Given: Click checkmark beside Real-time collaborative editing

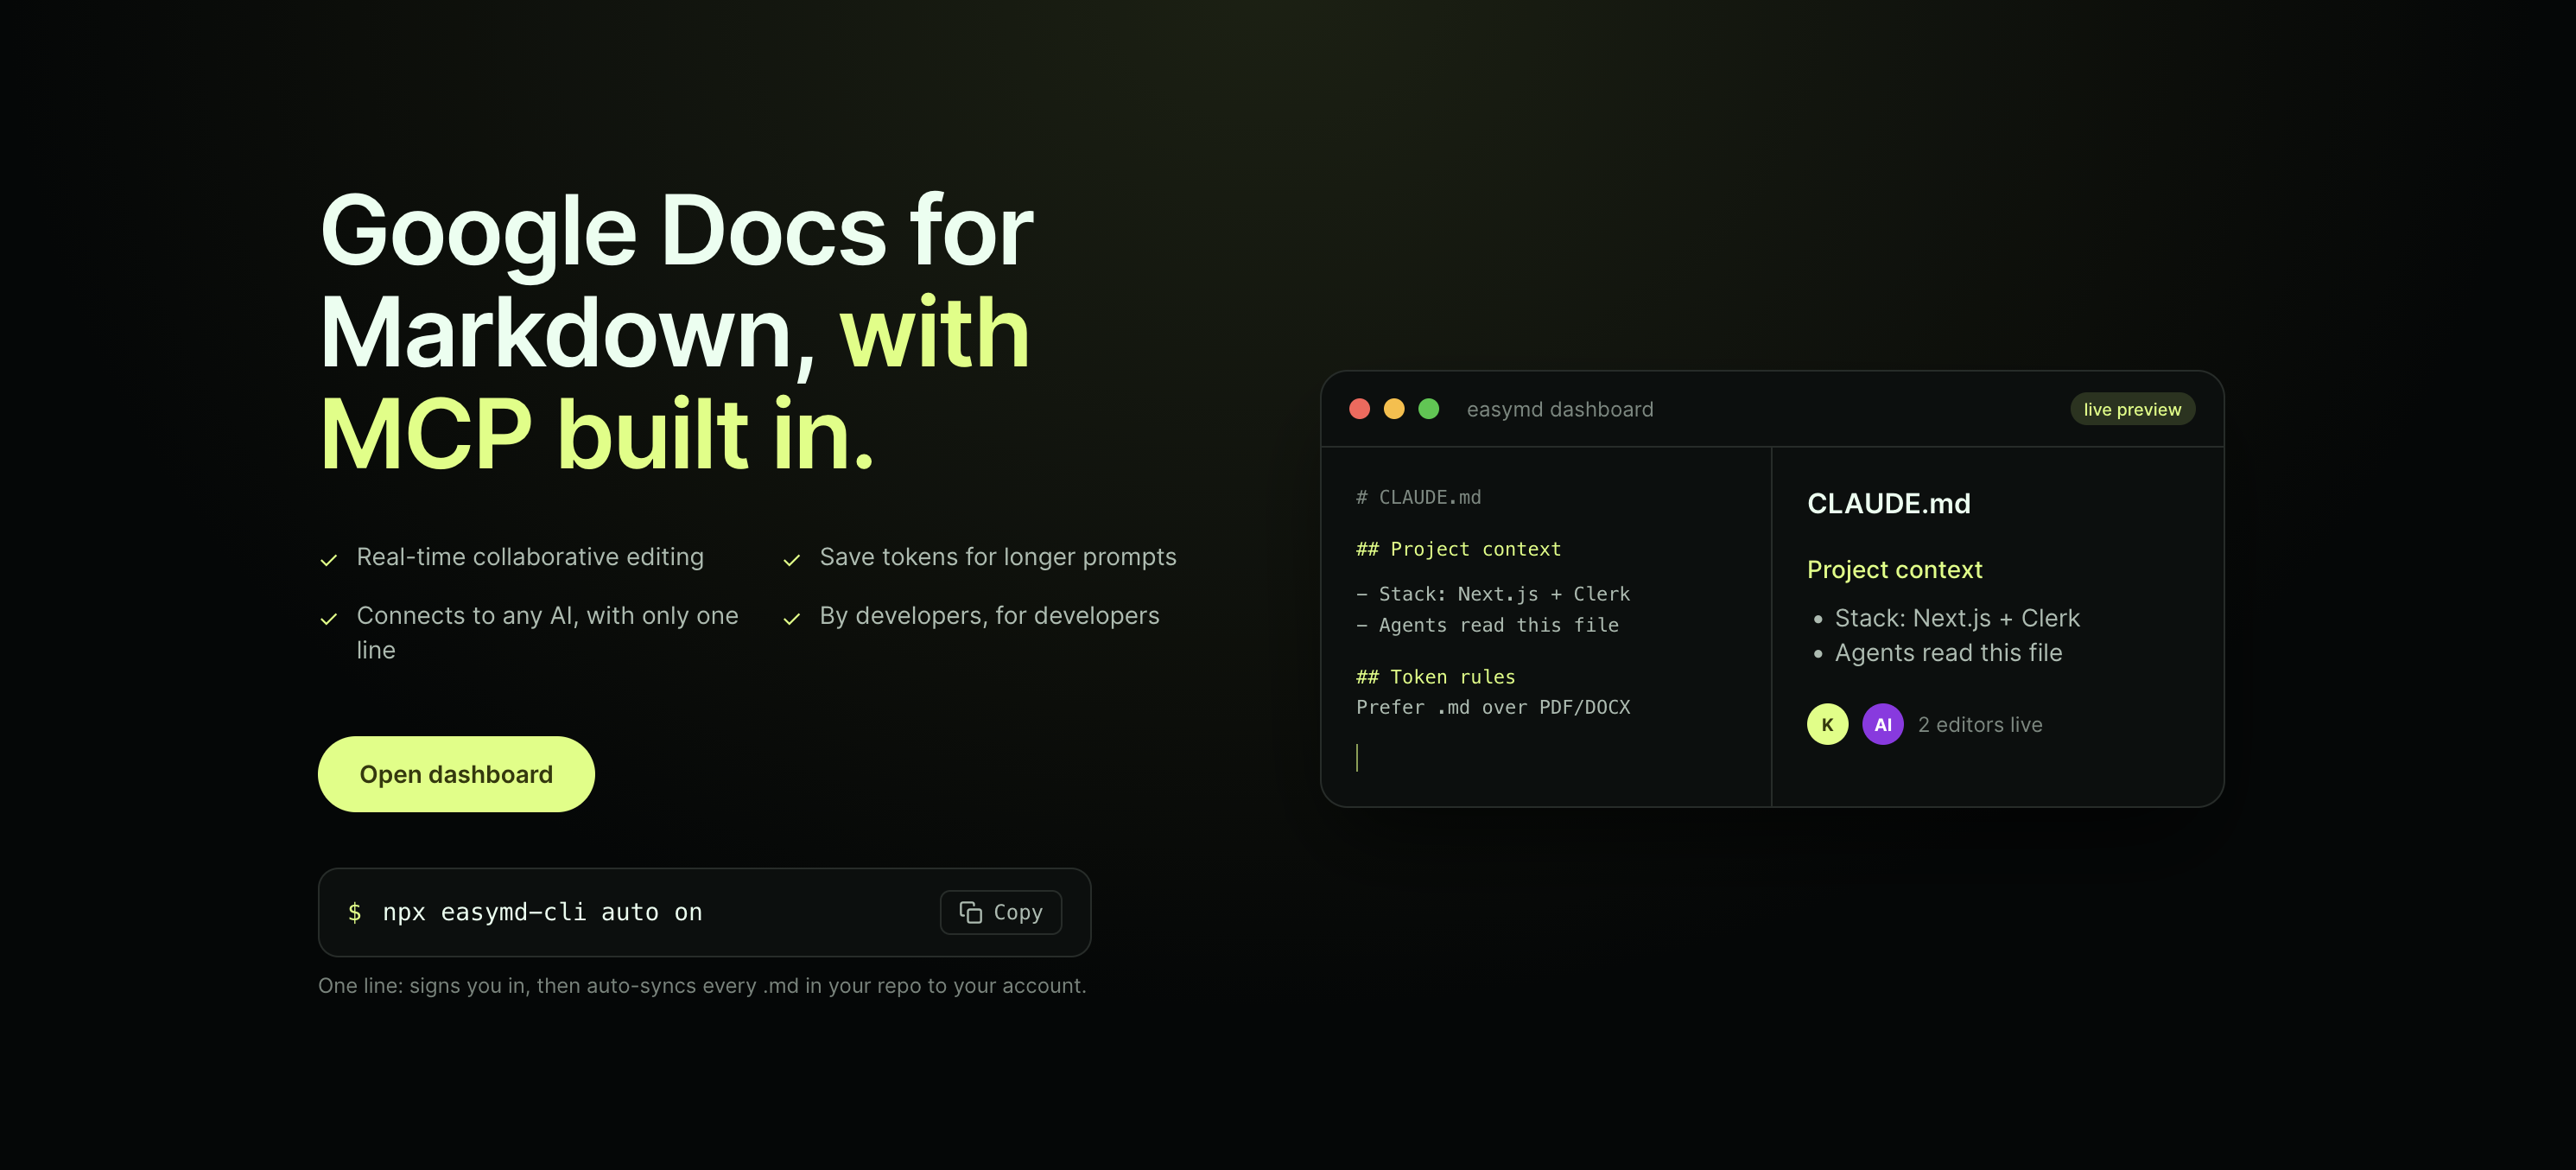Looking at the screenshot, I should click(328, 560).
